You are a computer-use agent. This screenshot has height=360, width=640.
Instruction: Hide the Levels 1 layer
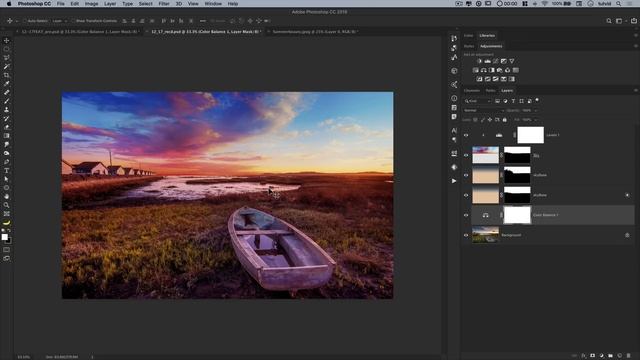pos(466,135)
